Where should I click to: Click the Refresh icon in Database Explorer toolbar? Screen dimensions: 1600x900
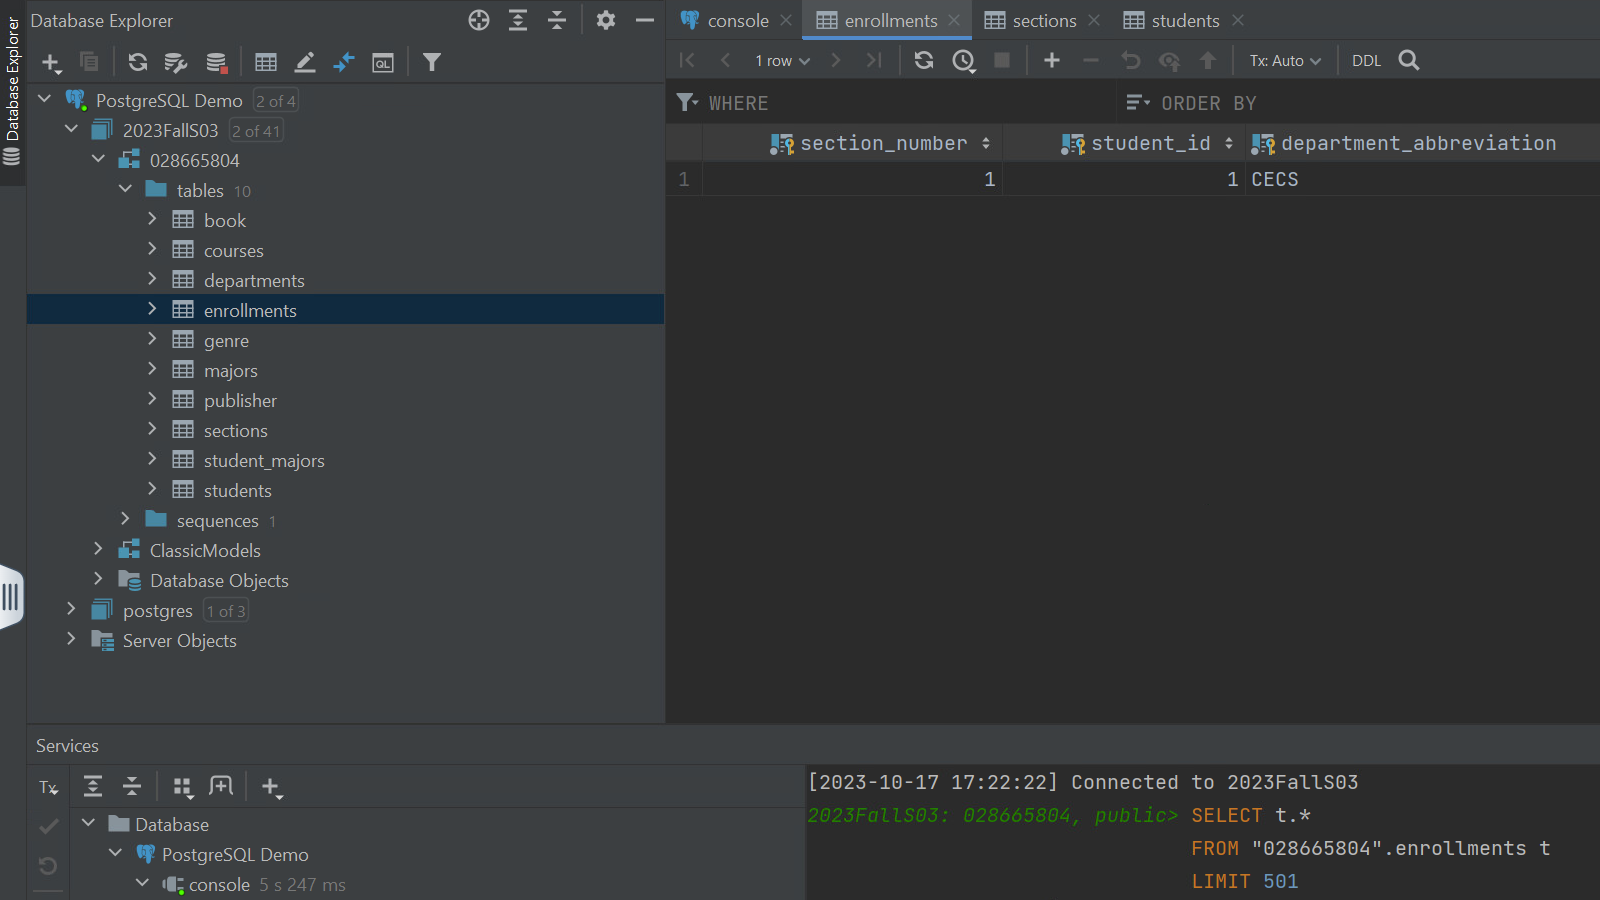(138, 62)
